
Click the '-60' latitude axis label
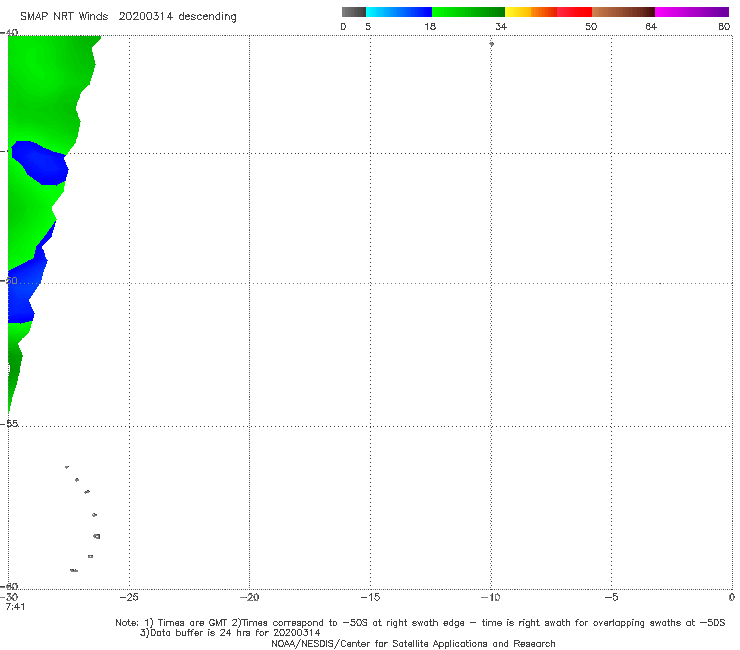[9, 586]
